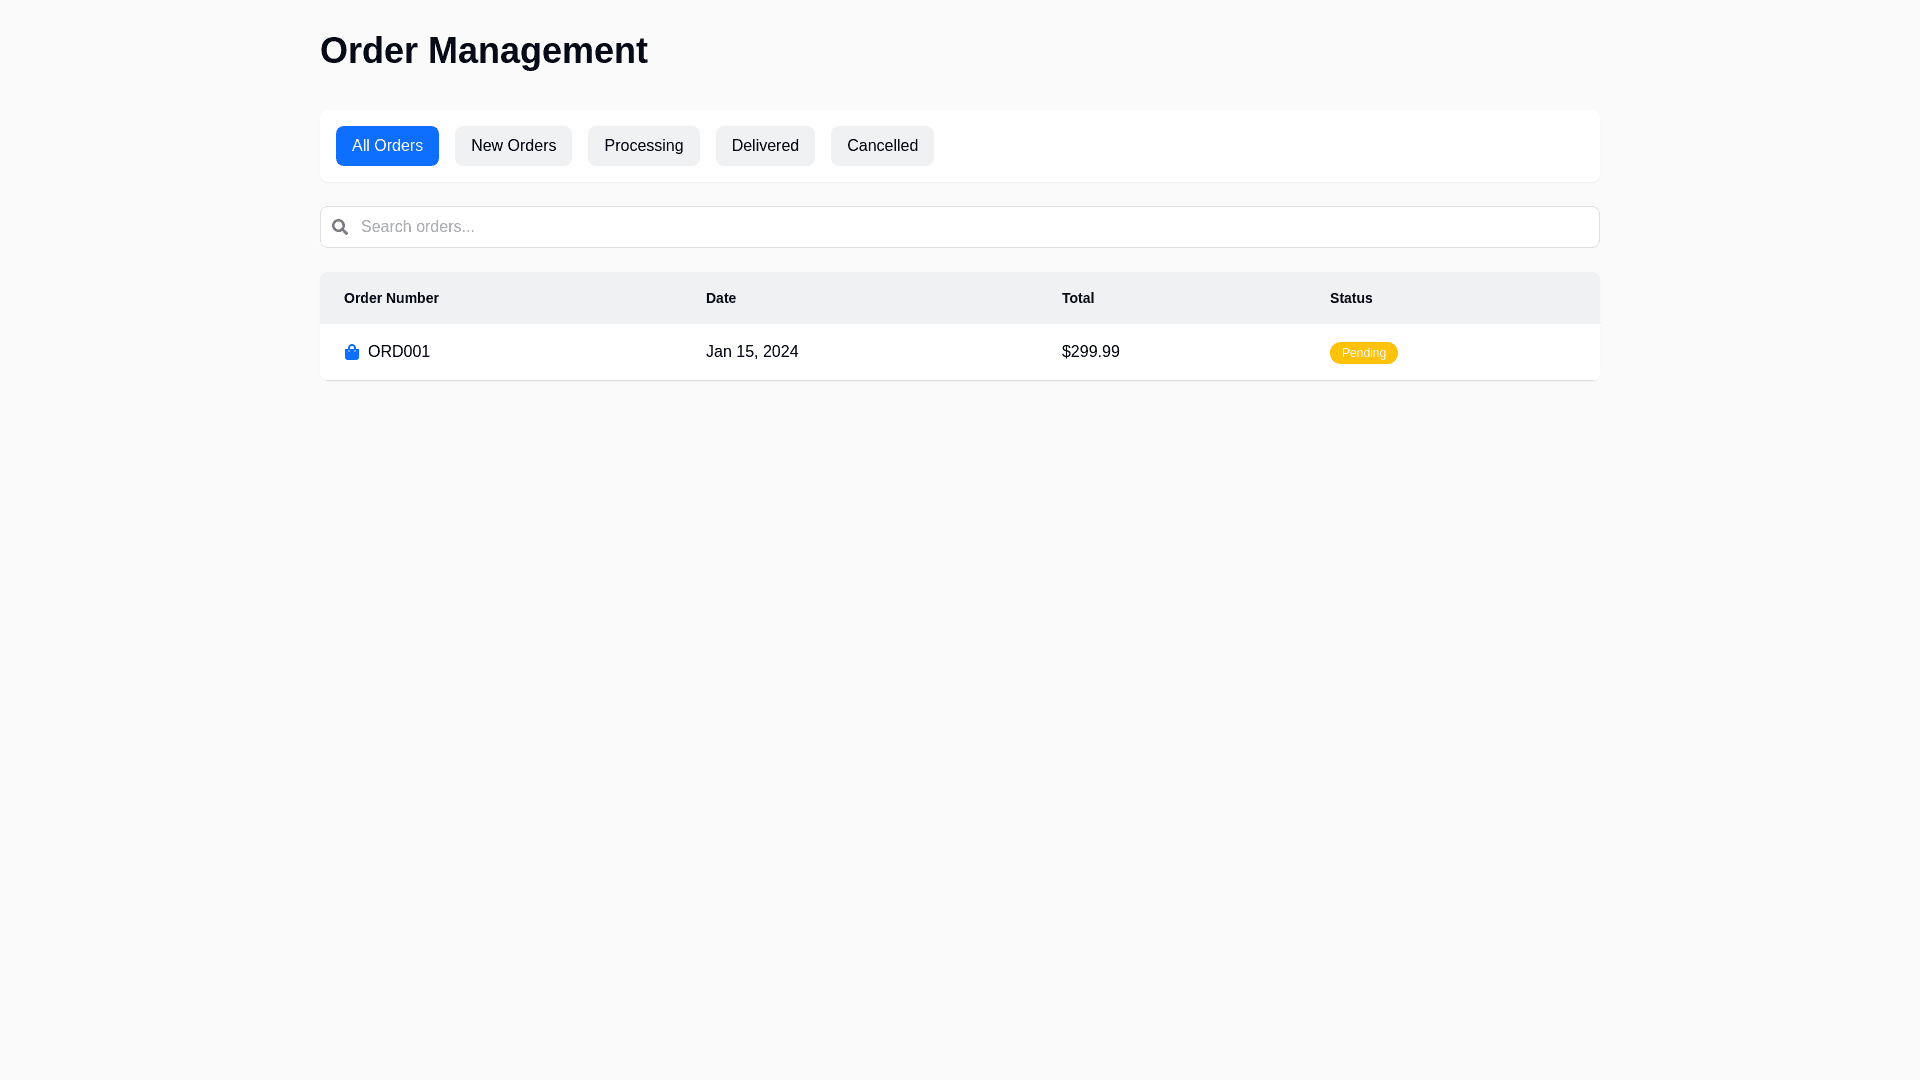Click the Jan 15, 2024 date cell

(752, 352)
